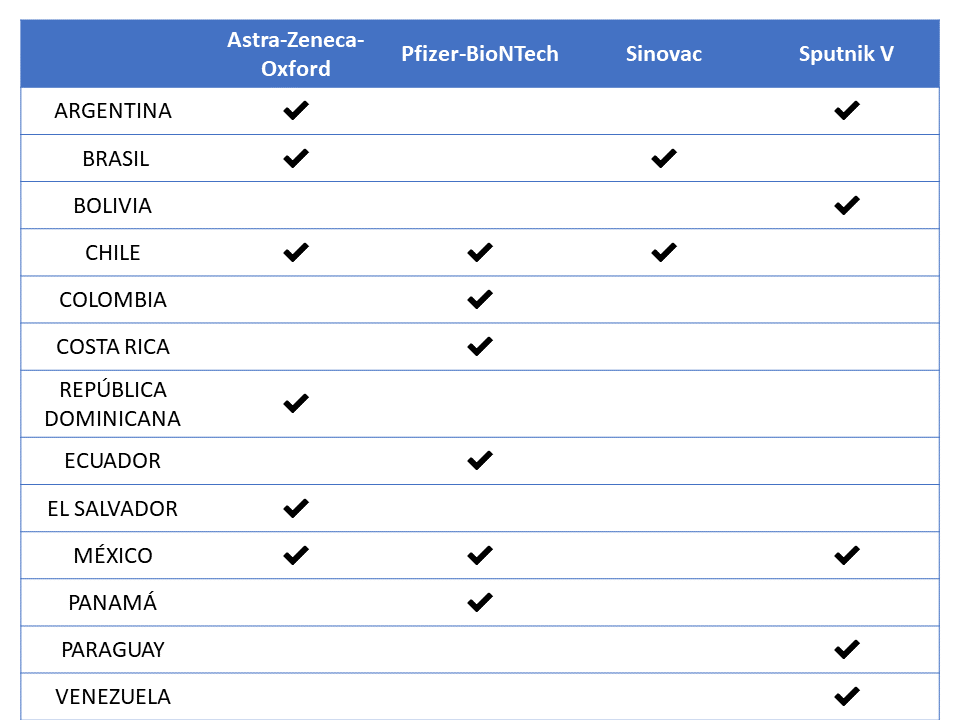Click the ECUADOR row label

(113, 460)
